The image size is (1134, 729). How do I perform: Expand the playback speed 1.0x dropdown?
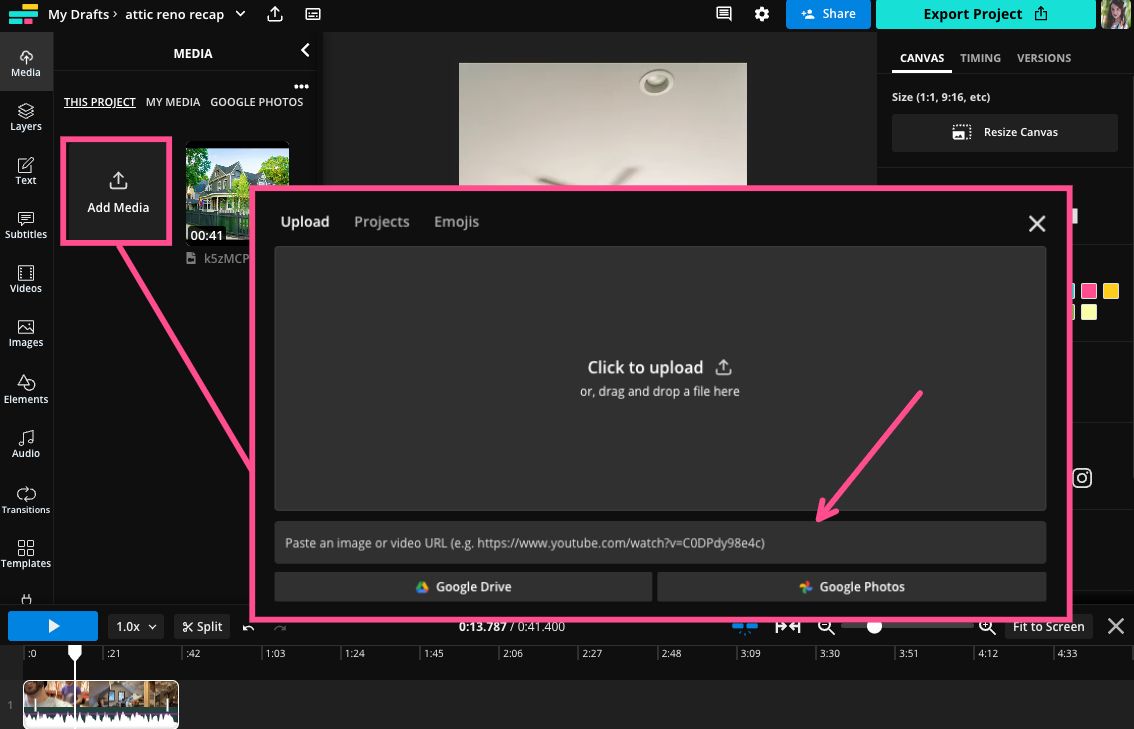tap(136, 627)
